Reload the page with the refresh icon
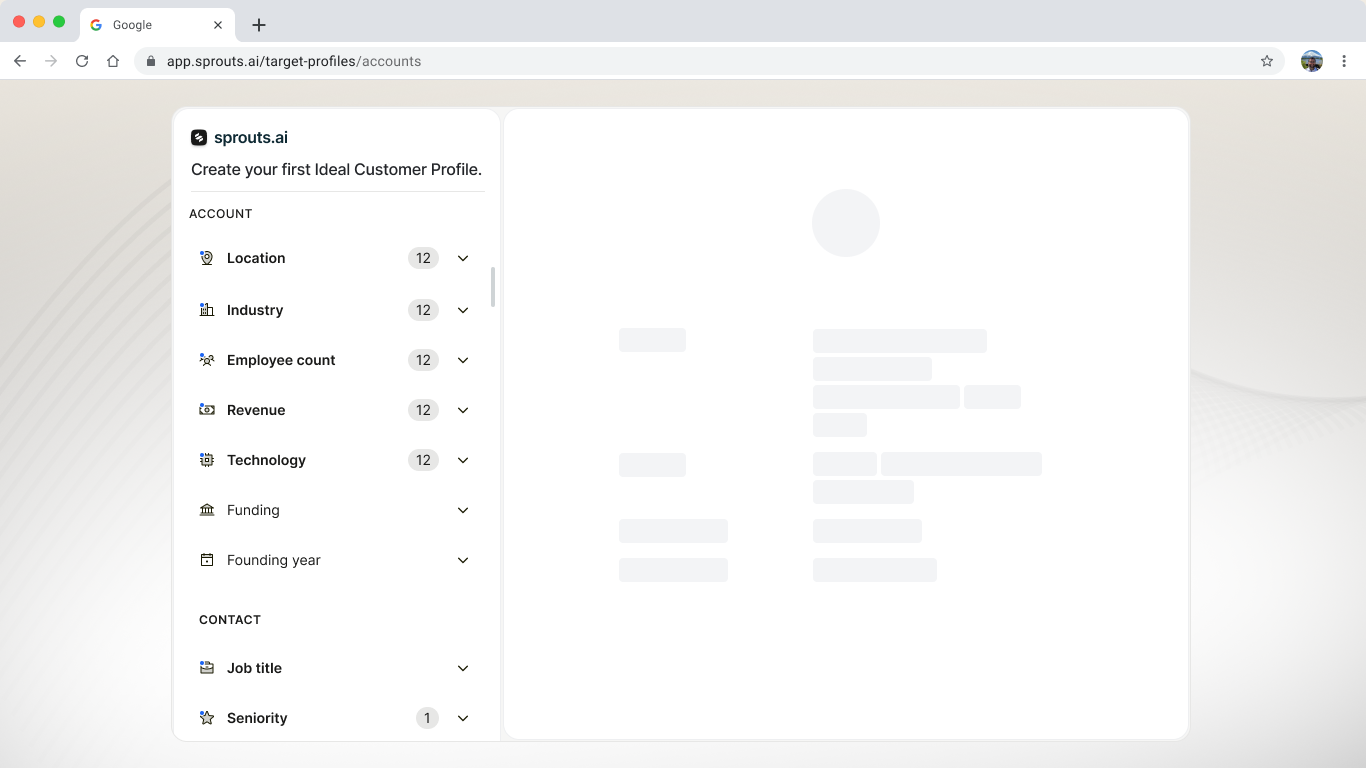The height and width of the screenshot is (768, 1366). click(x=82, y=61)
